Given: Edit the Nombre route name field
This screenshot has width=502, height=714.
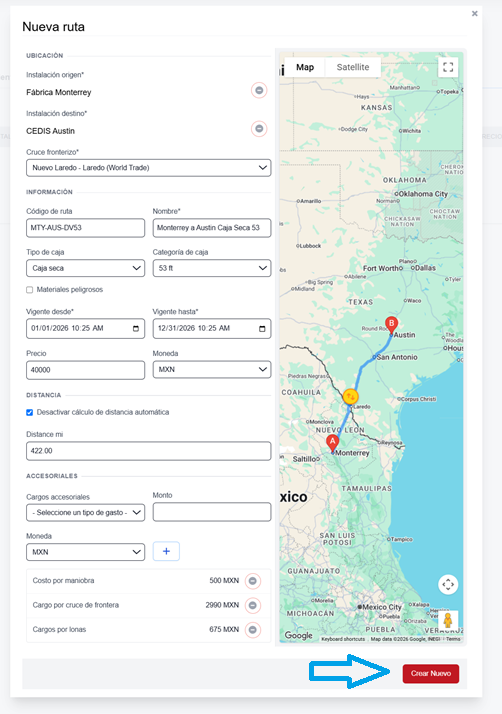Looking at the screenshot, I should coord(212,228).
